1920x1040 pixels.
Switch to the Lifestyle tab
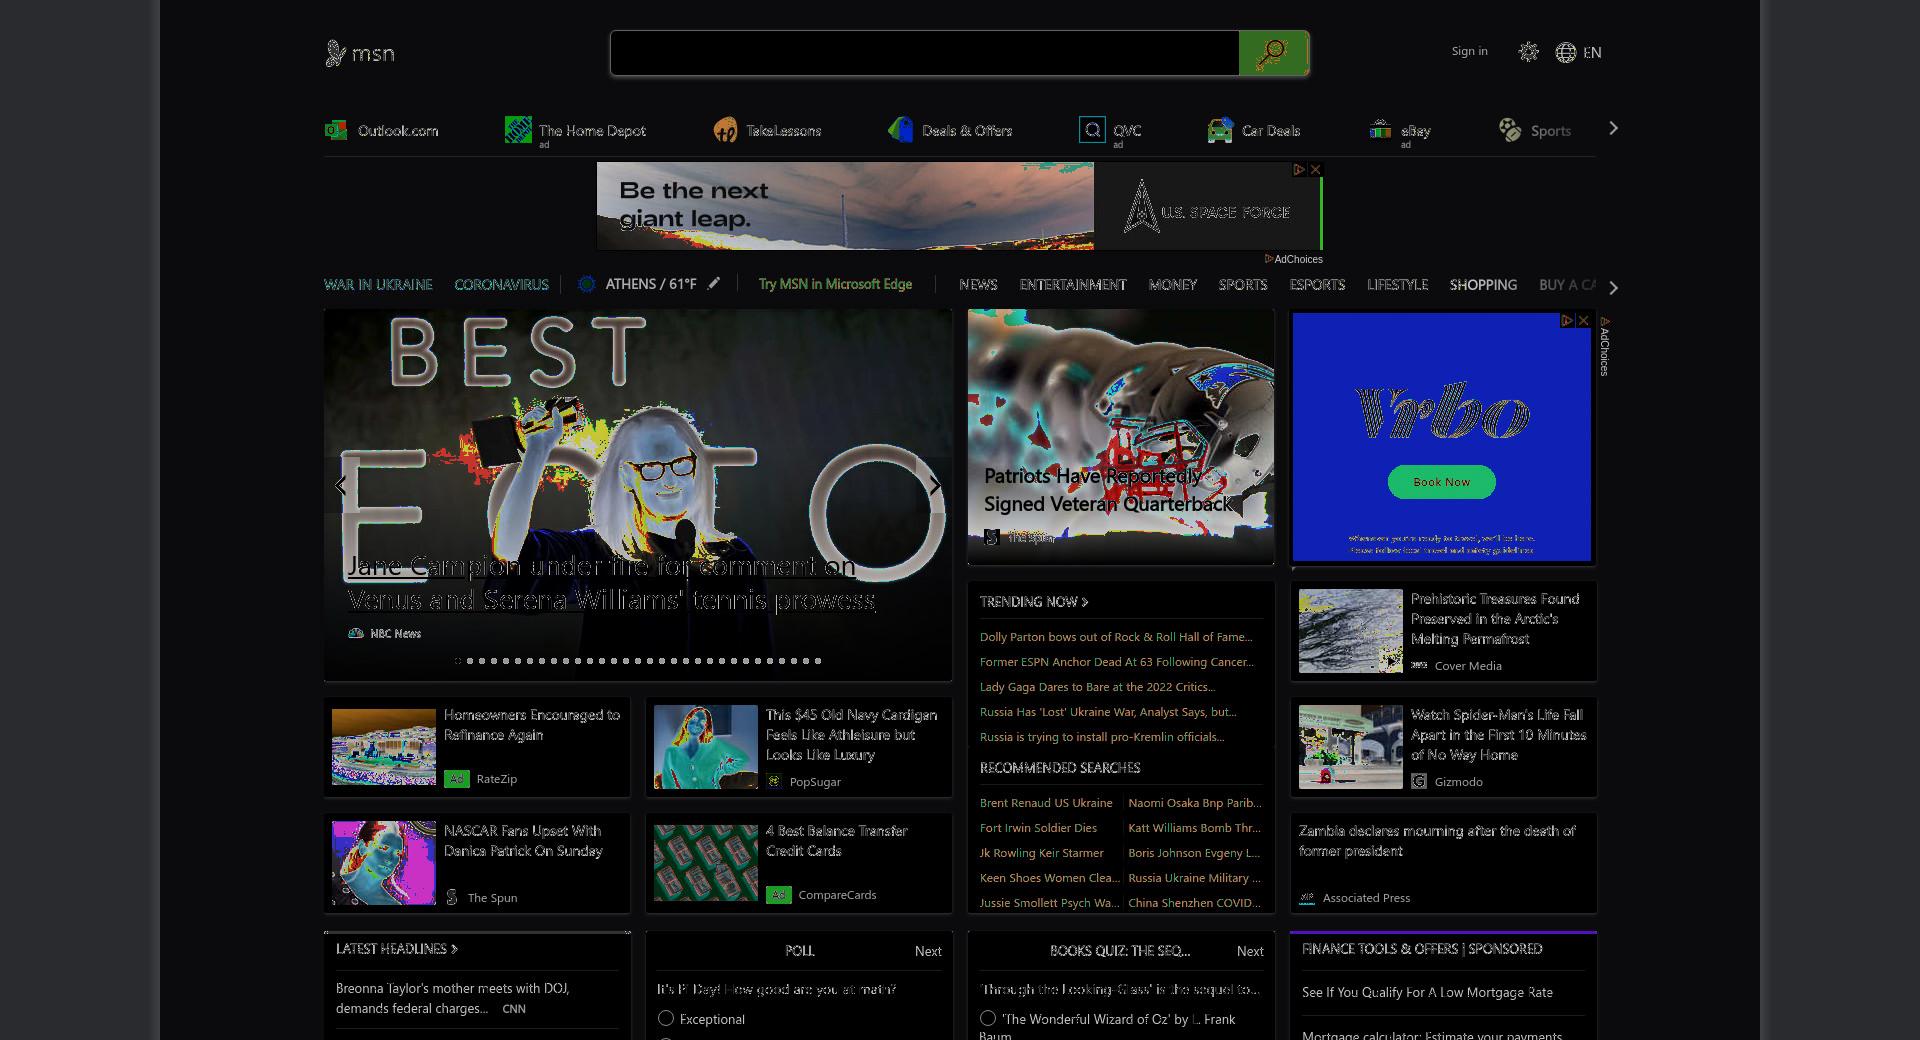pyautogui.click(x=1397, y=284)
